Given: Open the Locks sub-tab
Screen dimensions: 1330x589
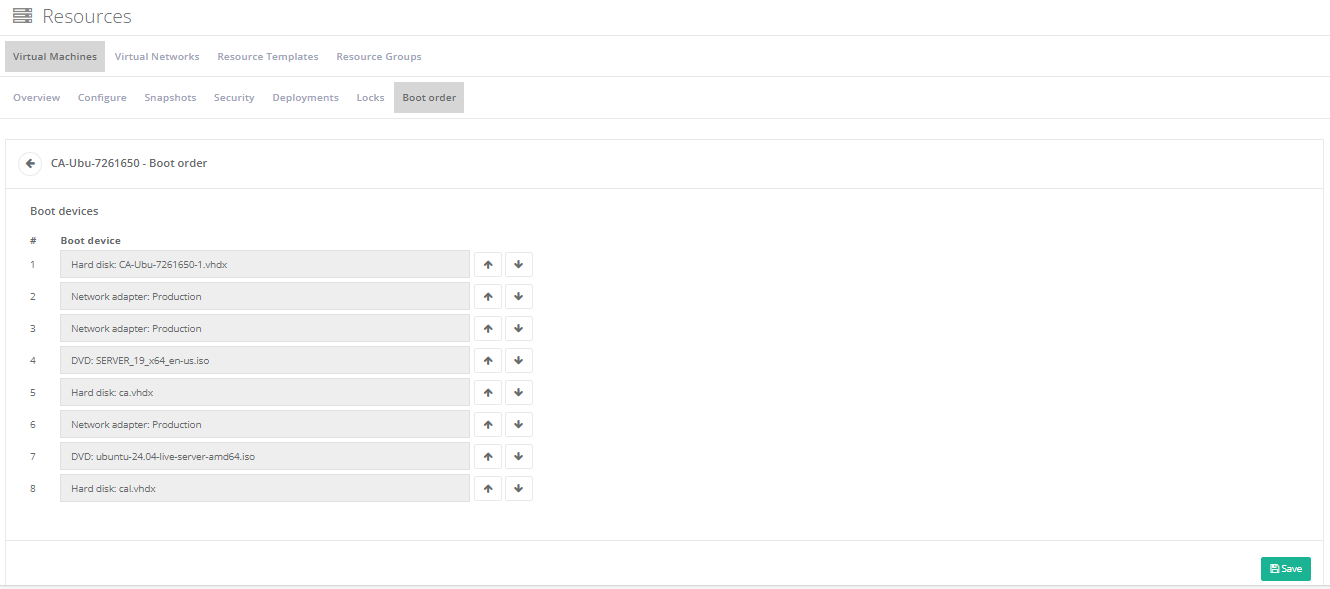Looking at the screenshot, I should click(370, 98).
